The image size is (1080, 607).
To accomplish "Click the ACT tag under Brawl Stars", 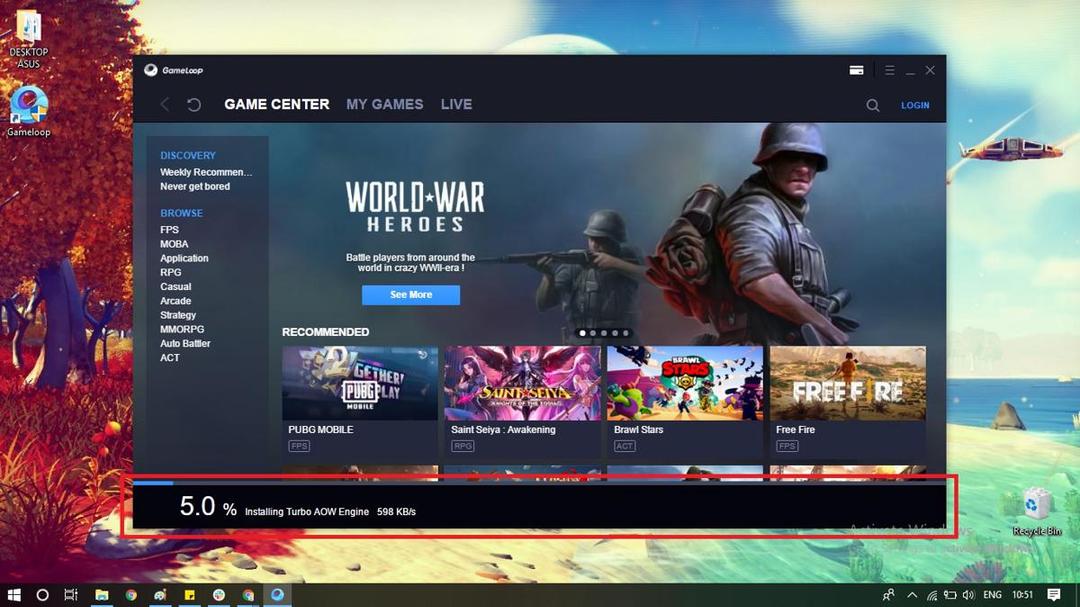I will tap(625, 446).
